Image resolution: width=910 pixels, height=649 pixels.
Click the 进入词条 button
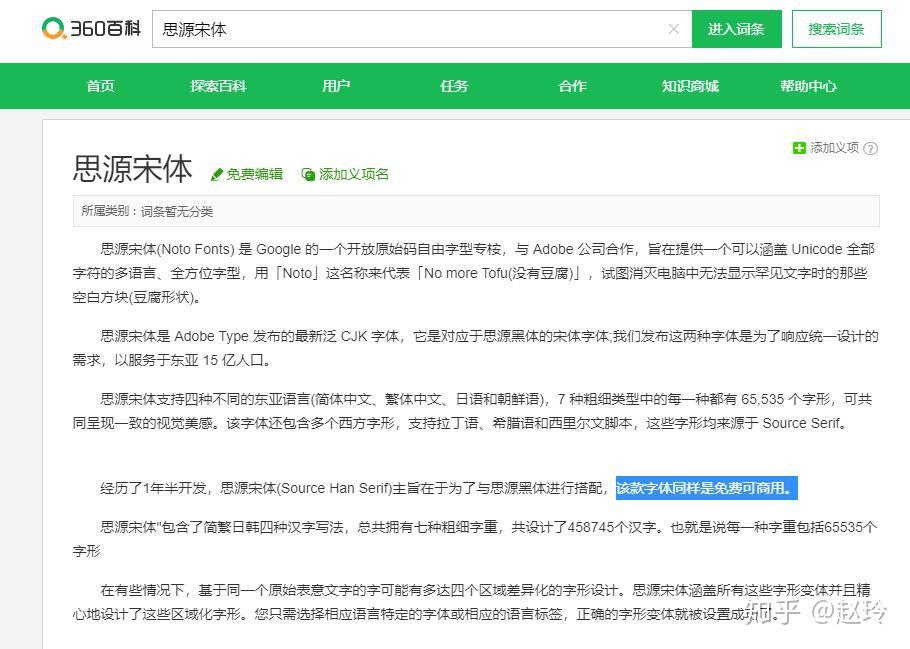pos(736,29)
